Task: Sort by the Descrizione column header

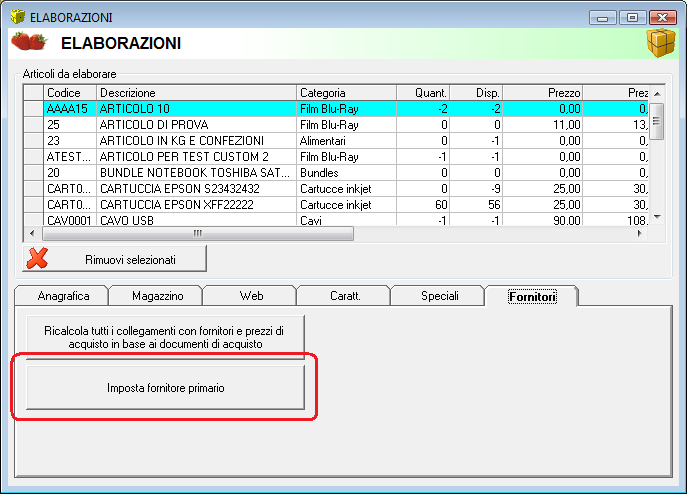Action: pos(196,93)
